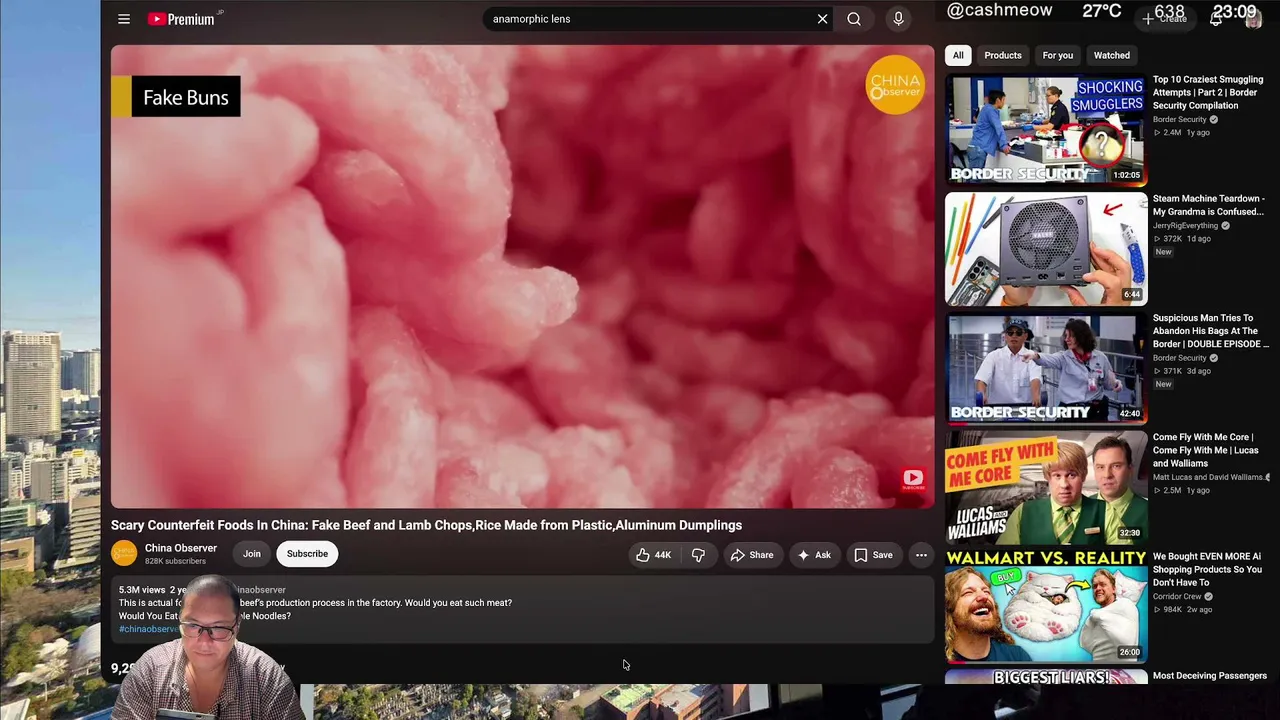Click title "Suspicious Man Tries To Abandon His Bags"
Image resolution: width=1280 pixels, height=720 pixels.
[x=1210, y=331]
